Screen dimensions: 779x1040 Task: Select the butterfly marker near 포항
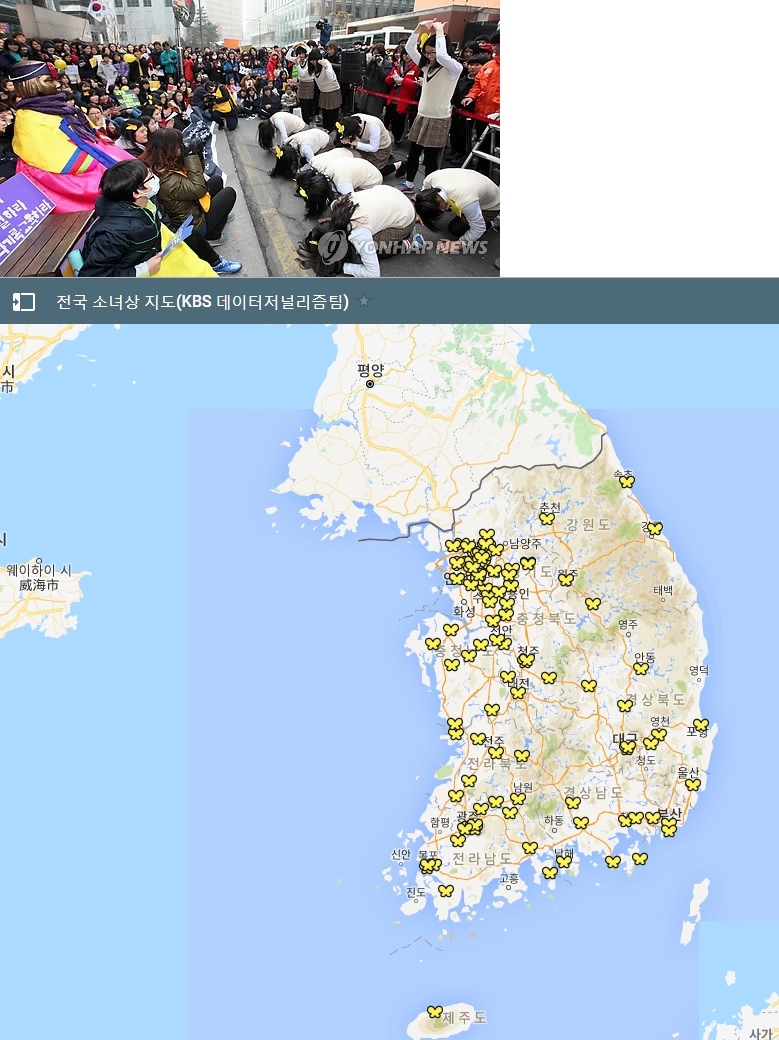[x=700, y=725]
